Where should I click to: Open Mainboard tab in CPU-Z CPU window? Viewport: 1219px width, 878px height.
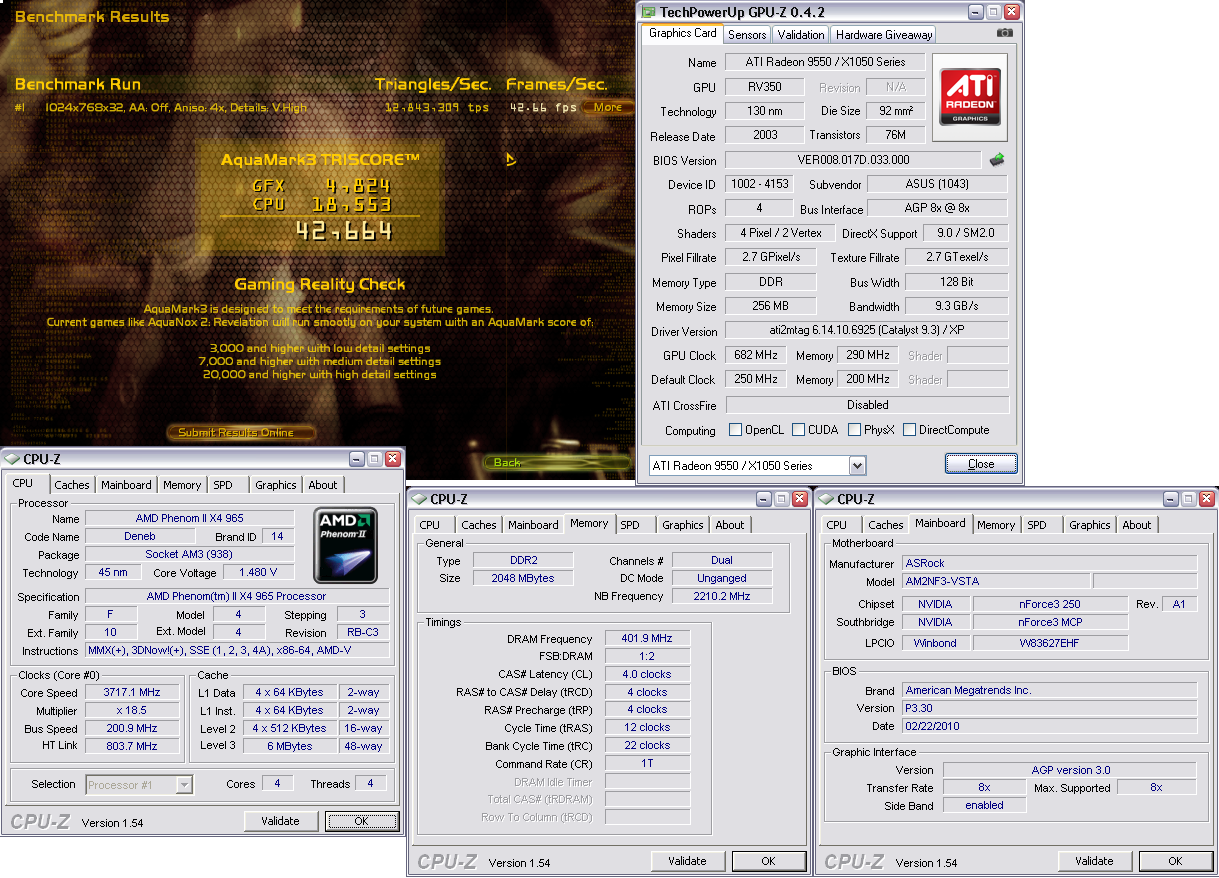point(126,485)
